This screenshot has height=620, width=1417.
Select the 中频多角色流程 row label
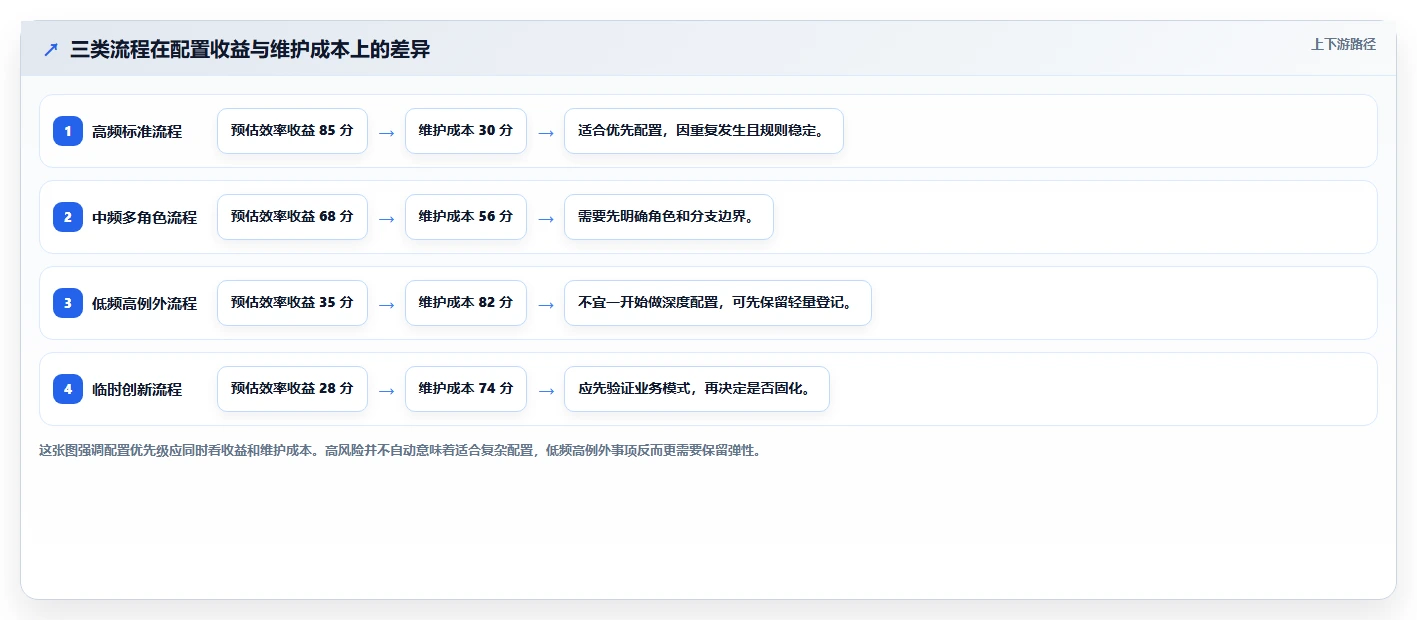coord(145,217)
